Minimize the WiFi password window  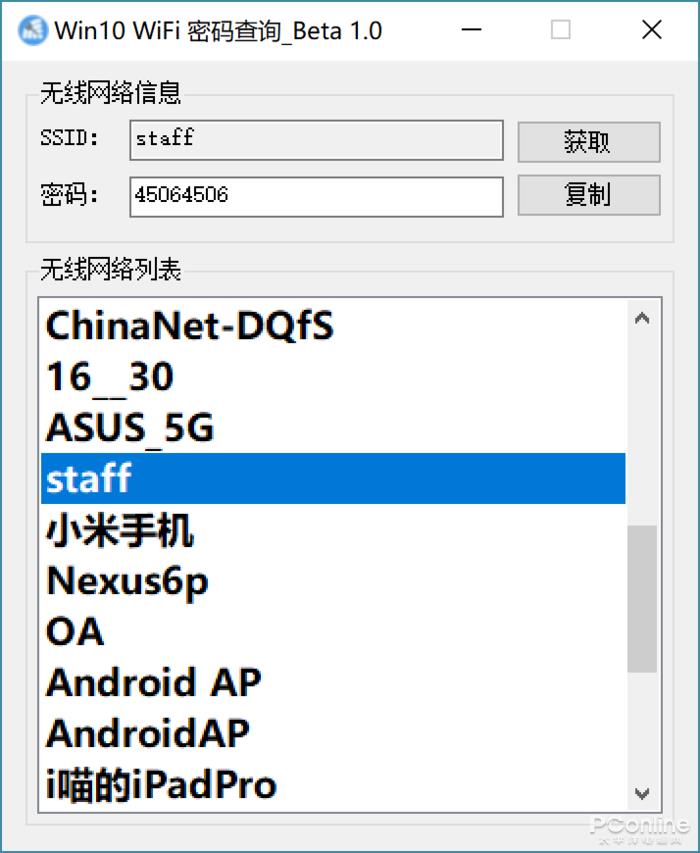click(x=470, y=30)
